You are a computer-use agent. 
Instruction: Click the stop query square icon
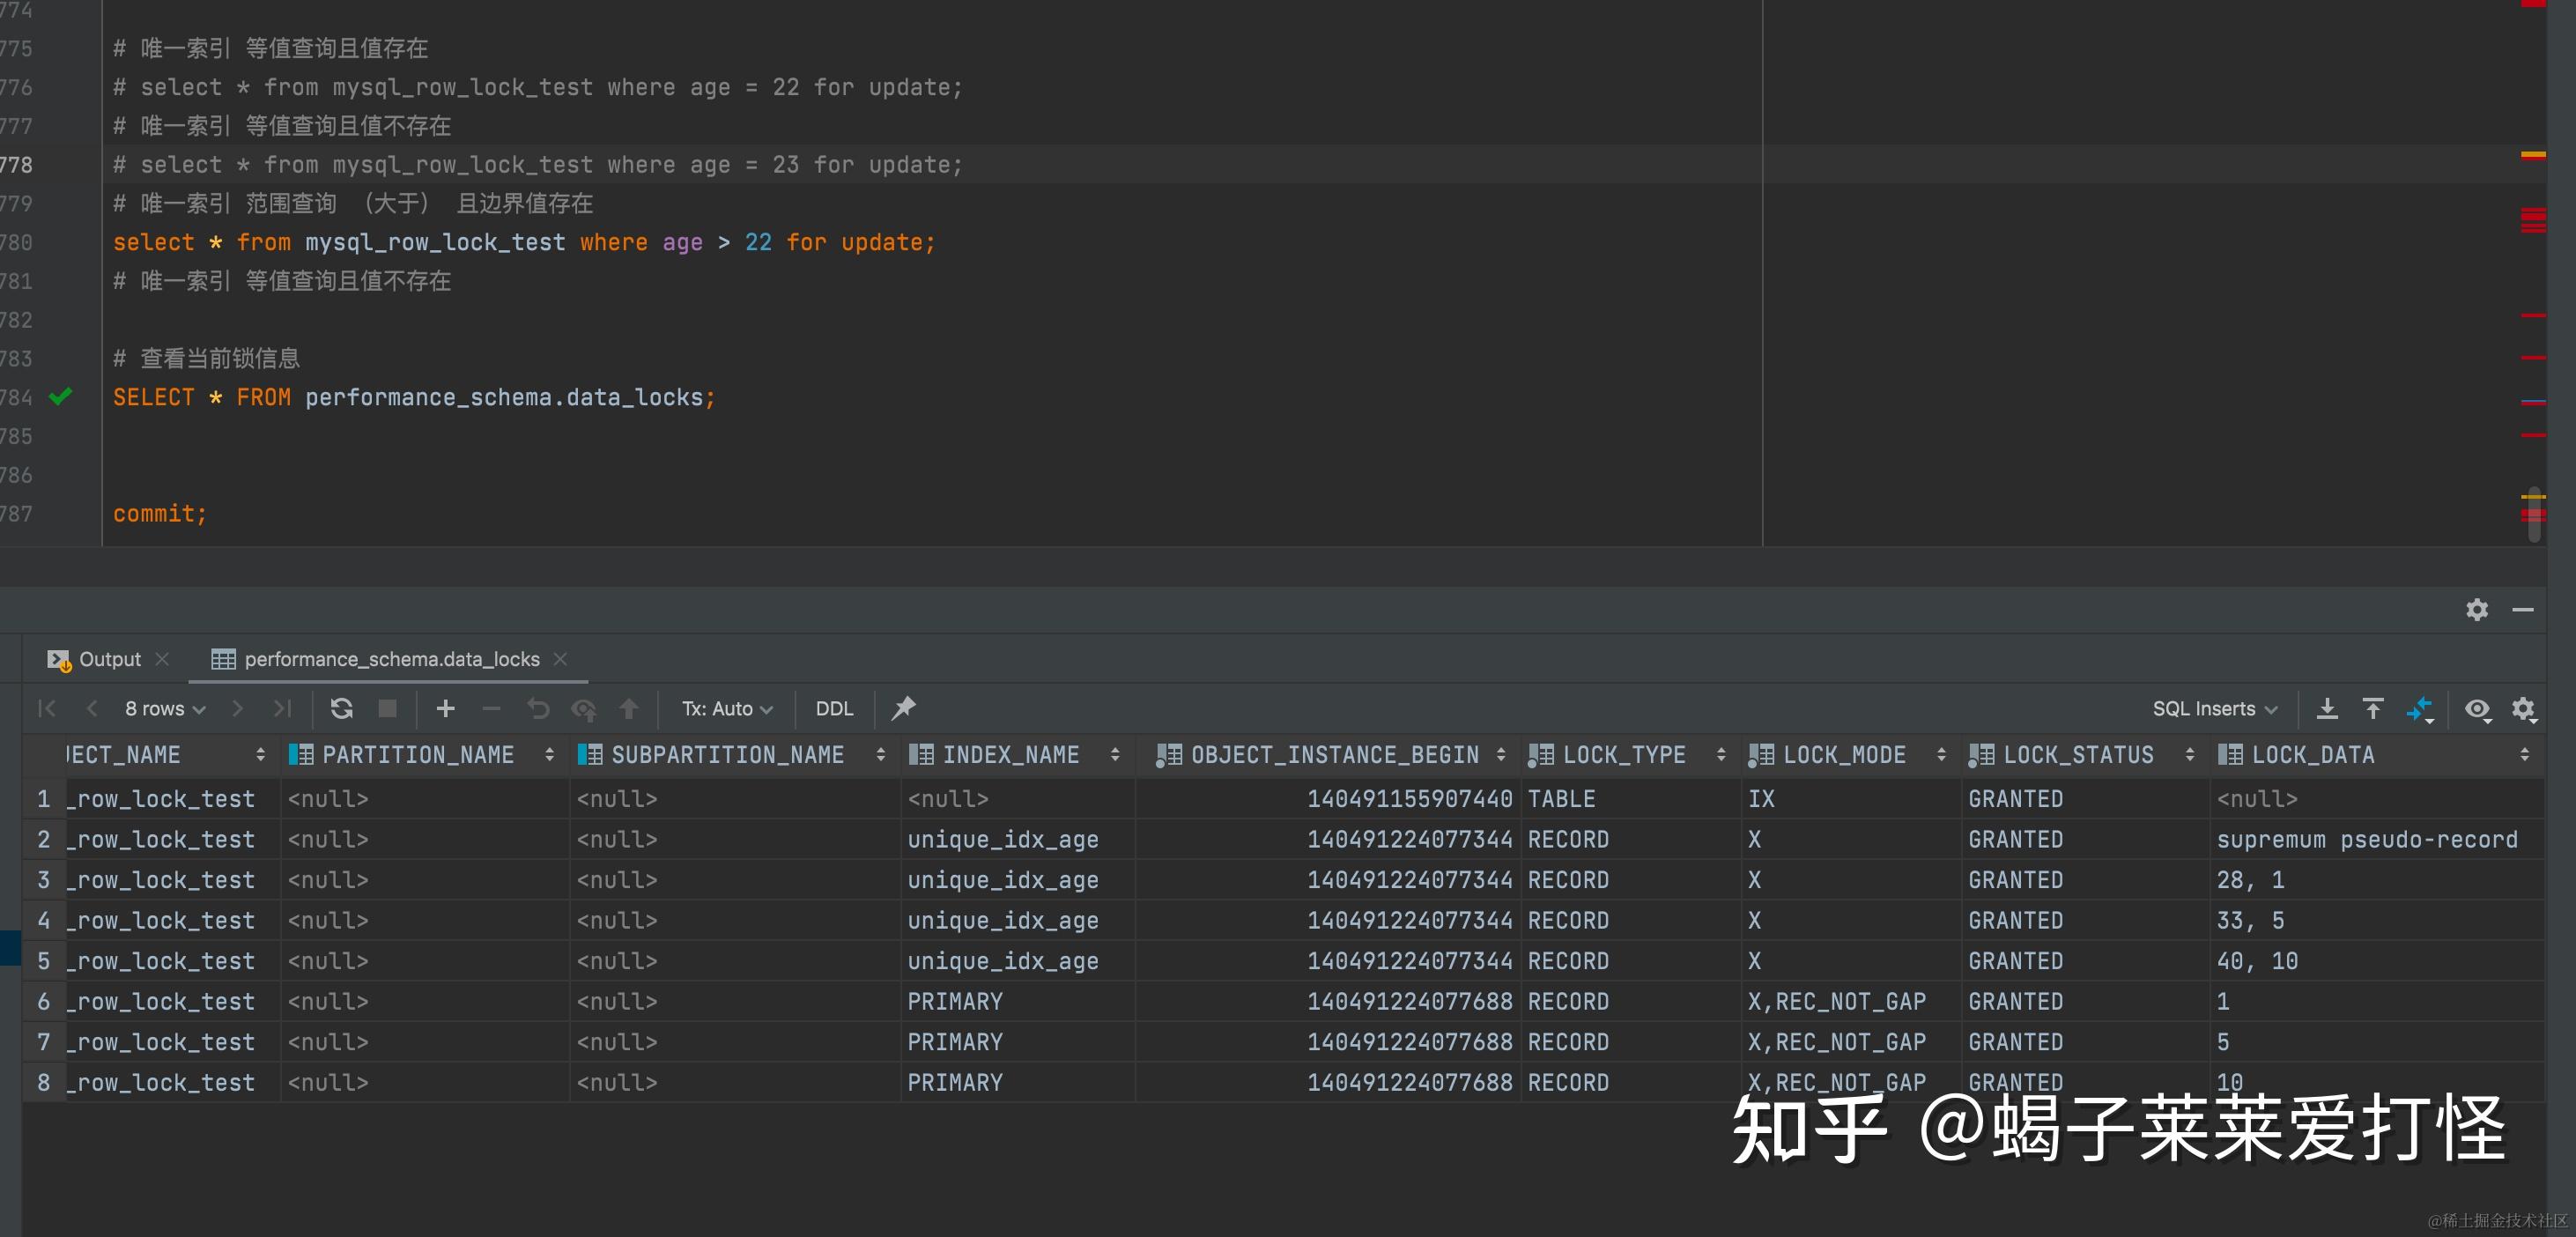tap(388, 708)
